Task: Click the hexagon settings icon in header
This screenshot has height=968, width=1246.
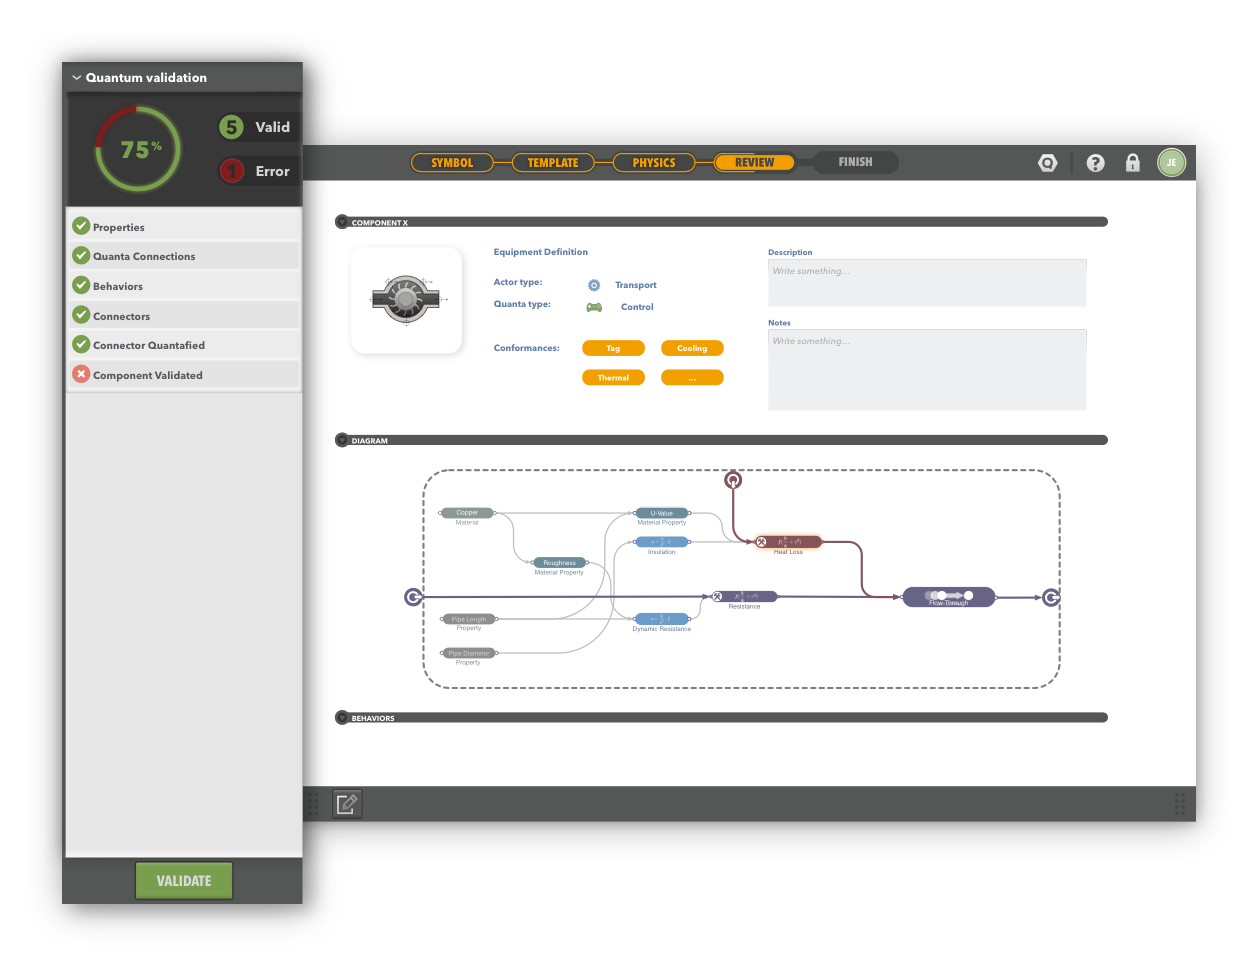Action: tap(1047, 163)
